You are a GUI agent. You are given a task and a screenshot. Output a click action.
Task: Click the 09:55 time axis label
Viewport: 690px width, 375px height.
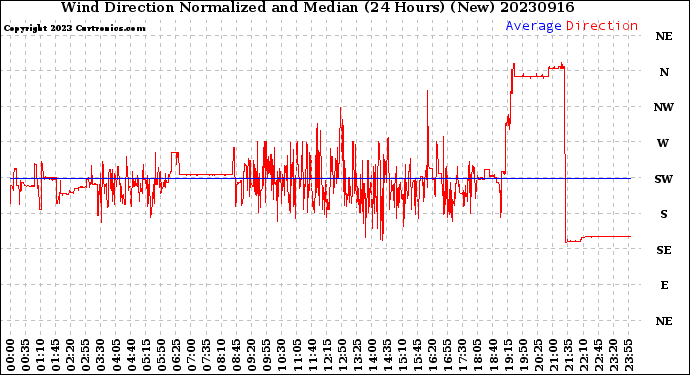click(267, 355)
